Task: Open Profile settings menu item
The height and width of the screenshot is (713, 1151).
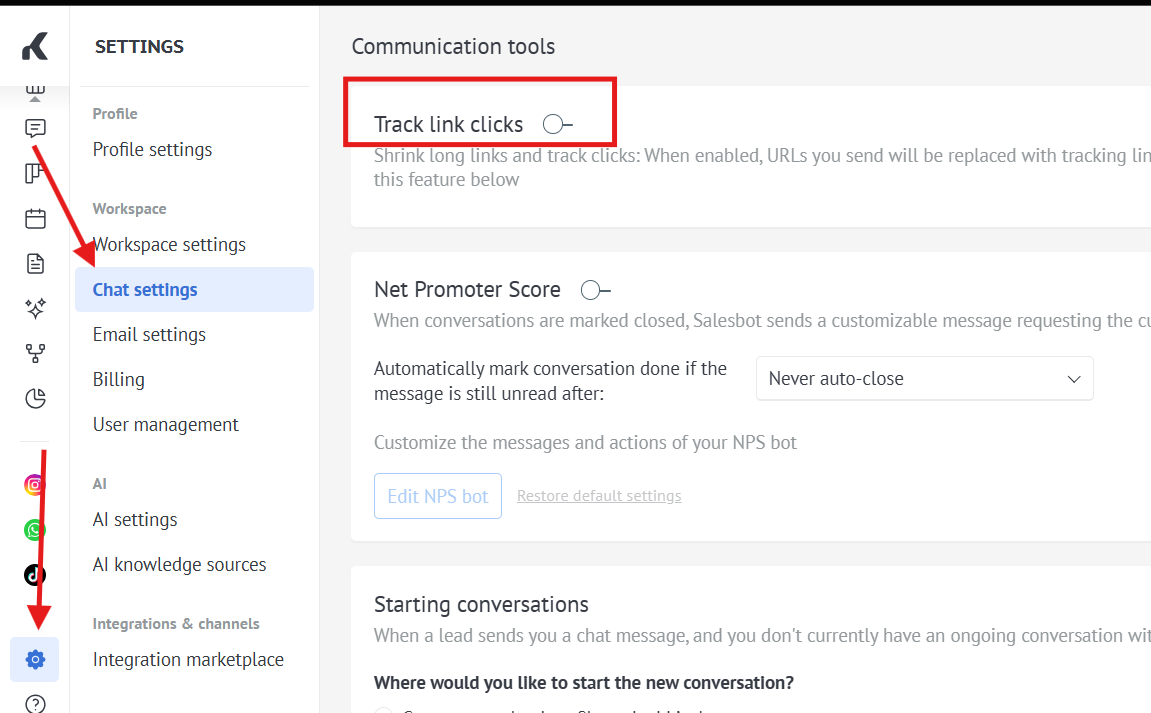Action: [152, 150]
